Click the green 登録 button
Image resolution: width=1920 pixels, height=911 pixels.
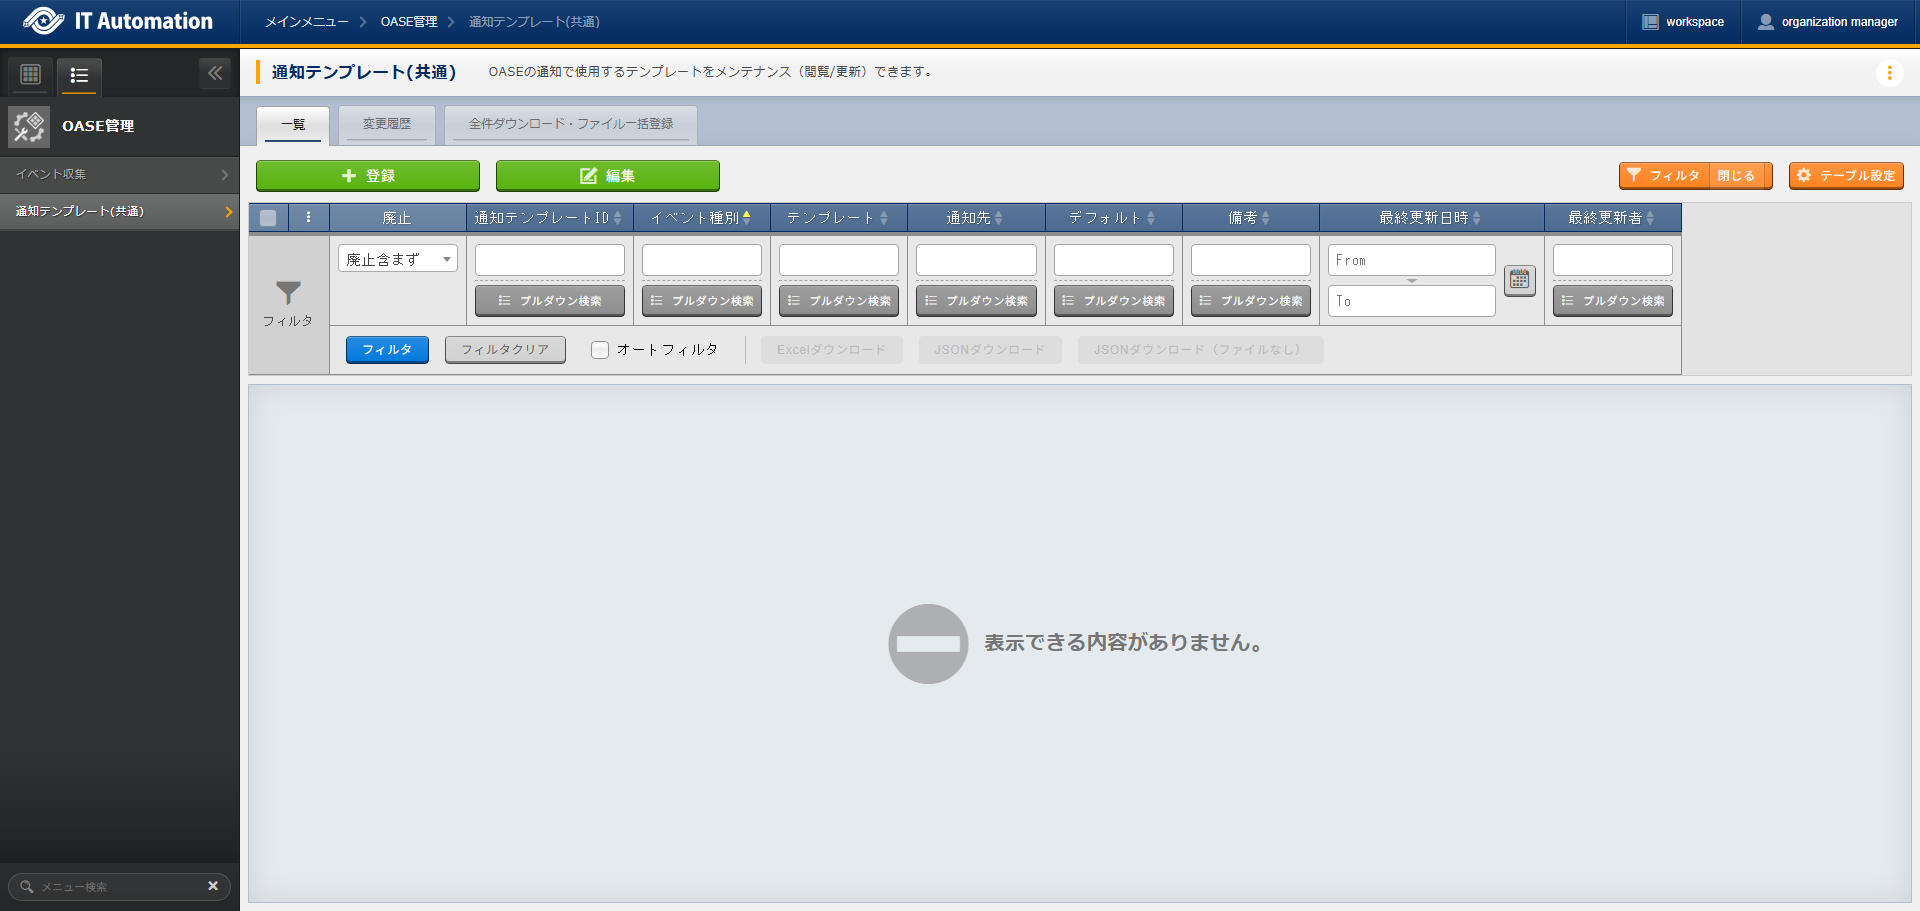point(367,176)
